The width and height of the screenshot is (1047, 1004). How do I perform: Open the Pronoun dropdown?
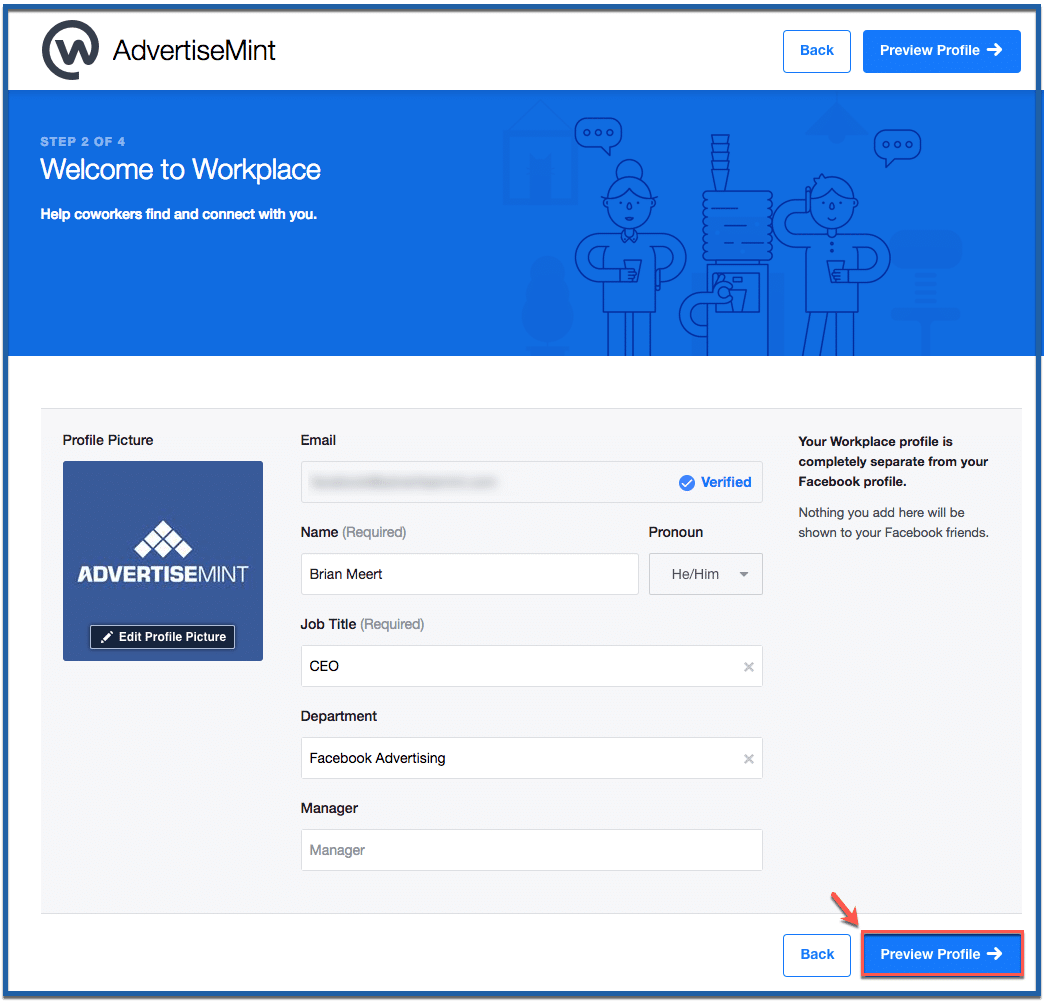pyautogui.click(x=705, y=574)
